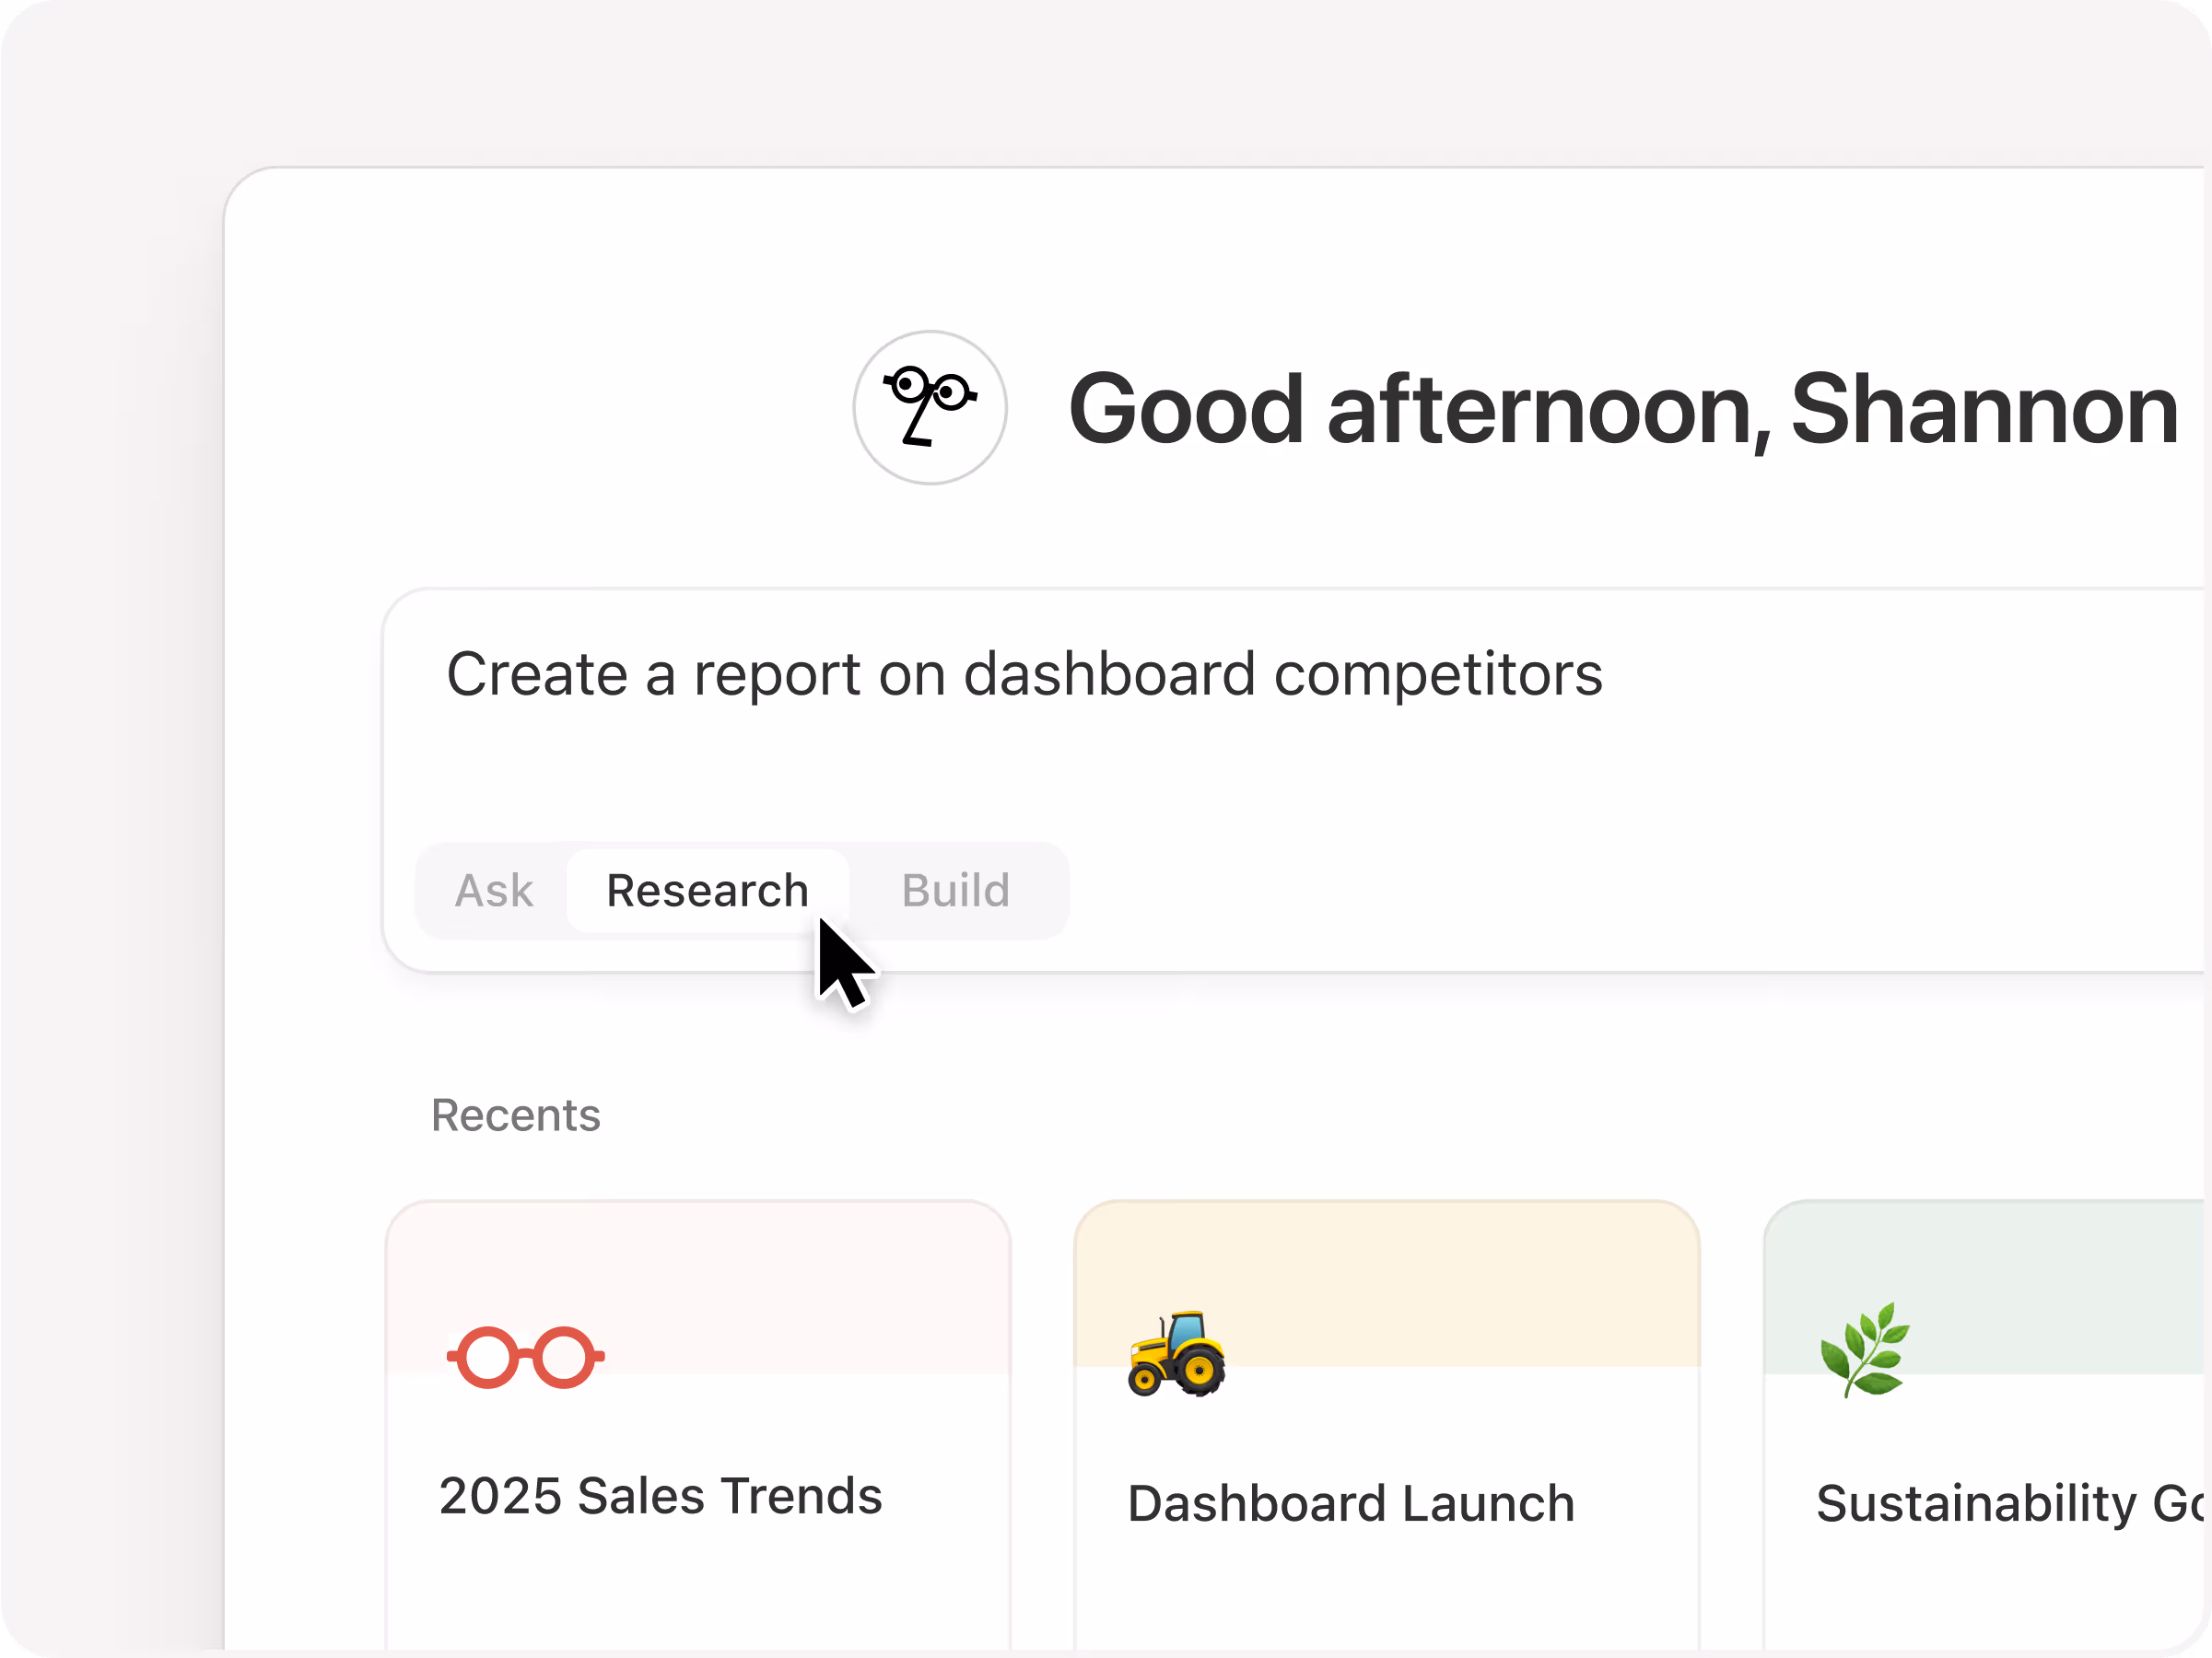Open the Dashboard Launch title
2212x1658 pixels.
(x=1350, y=1503)
